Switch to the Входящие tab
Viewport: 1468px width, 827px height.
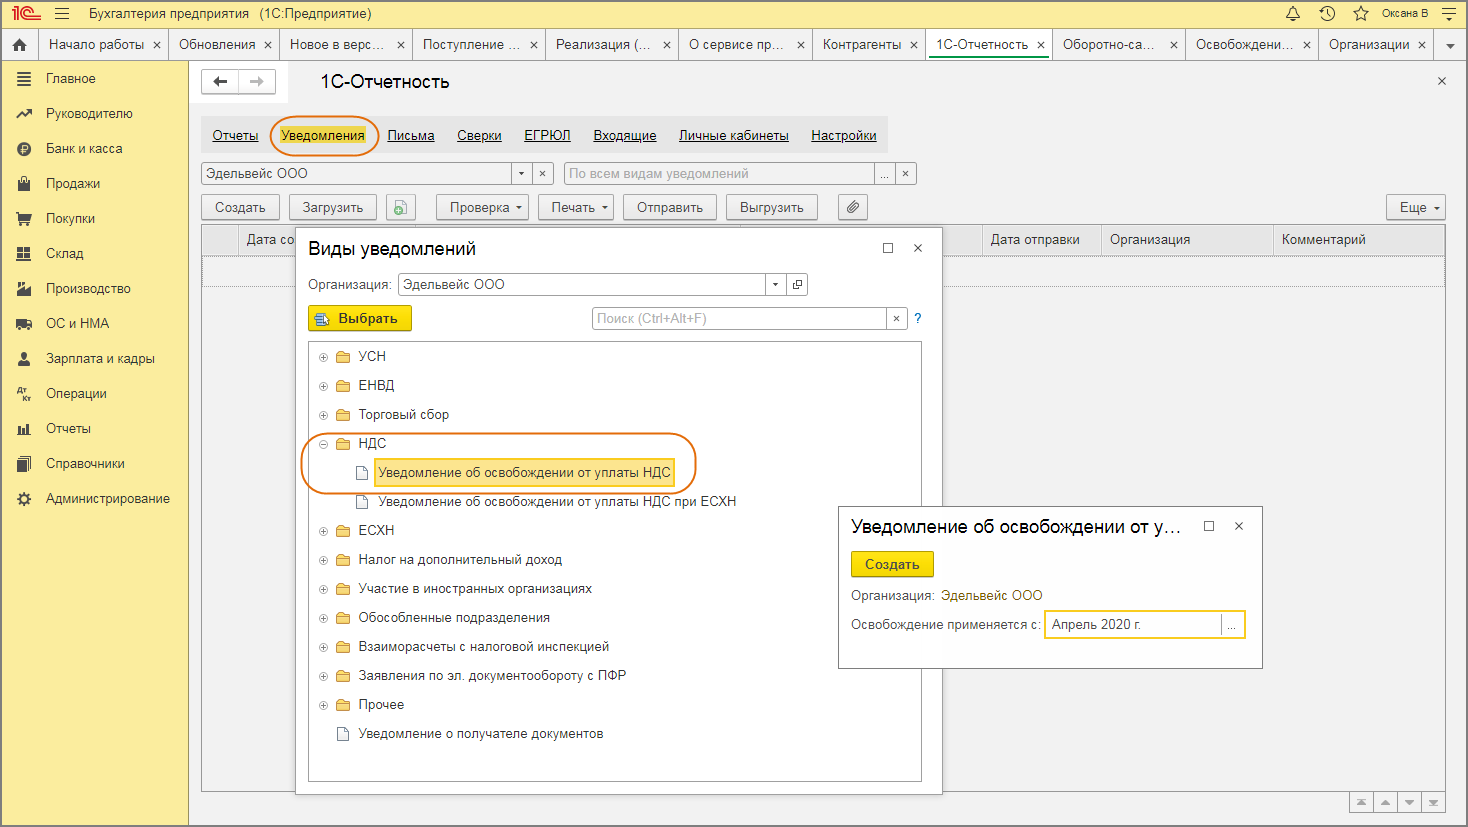[625, 136]
